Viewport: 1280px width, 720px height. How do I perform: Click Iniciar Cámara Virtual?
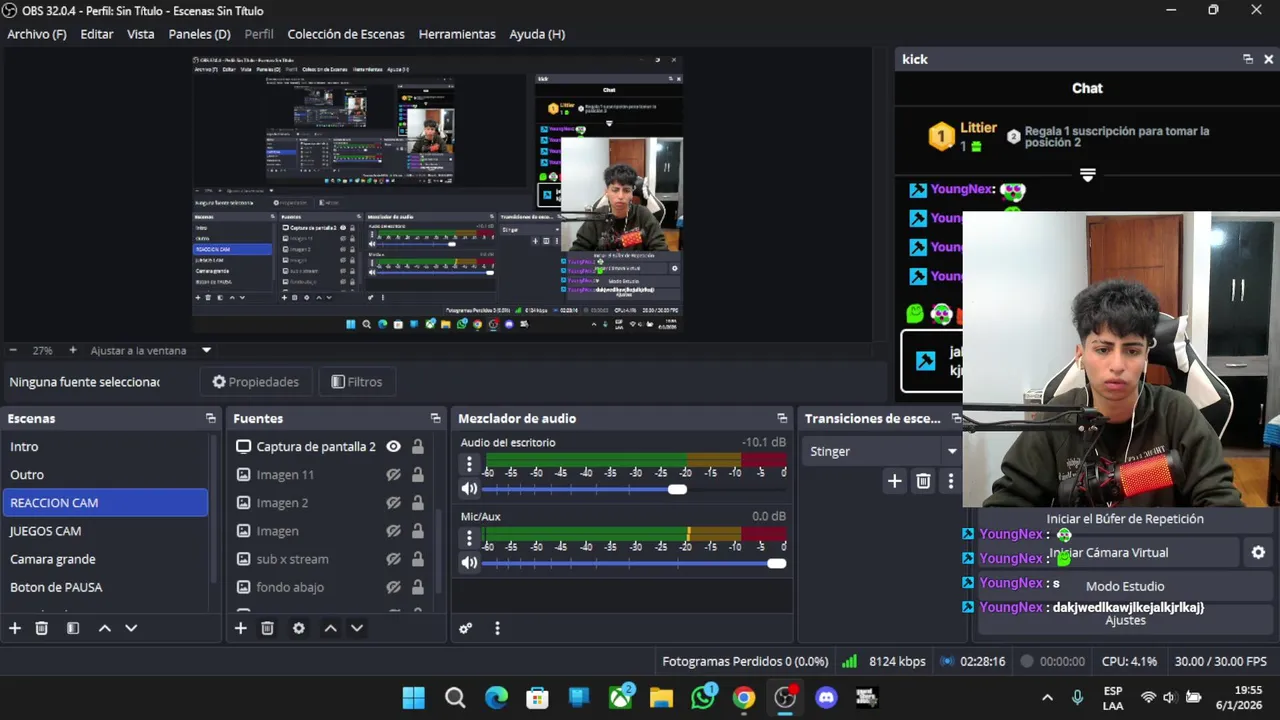(1108, 552)
